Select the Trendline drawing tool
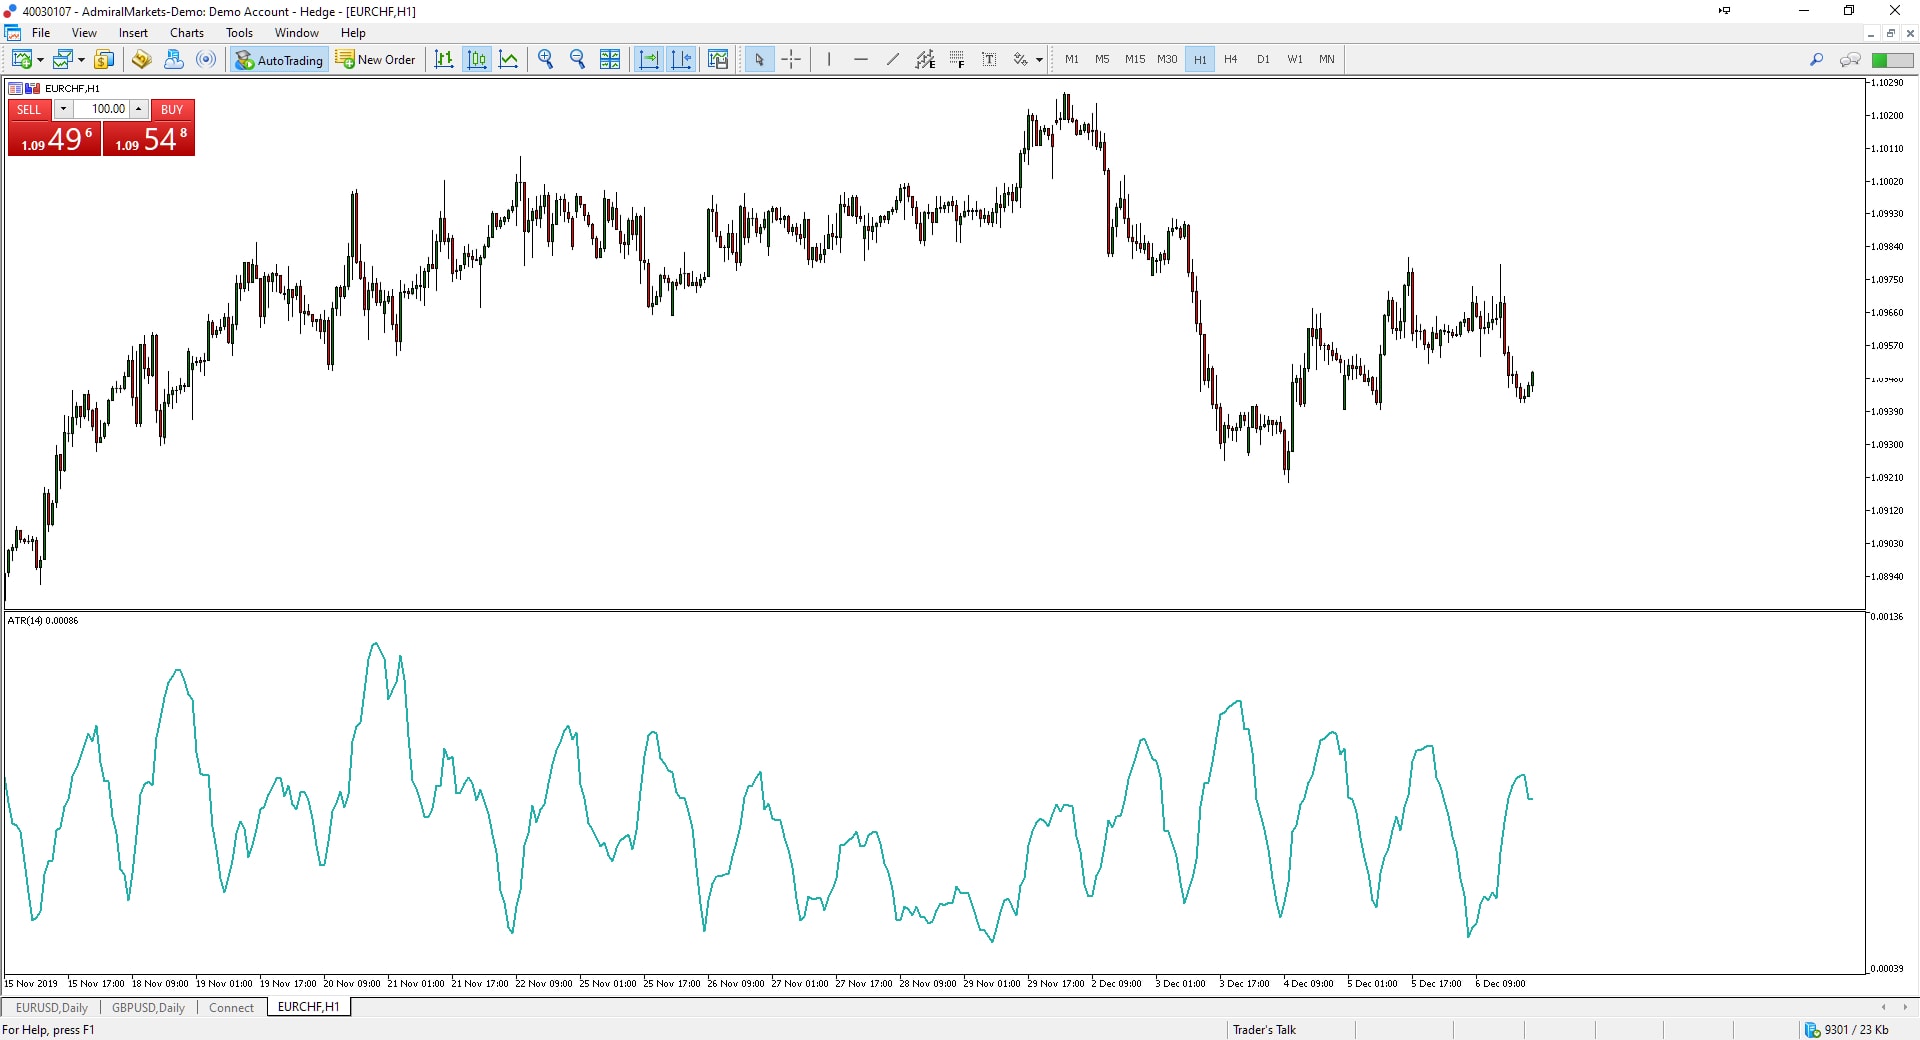This screenshot has width=1920, height=1040. pyautogui.click(x=893, y=60)
